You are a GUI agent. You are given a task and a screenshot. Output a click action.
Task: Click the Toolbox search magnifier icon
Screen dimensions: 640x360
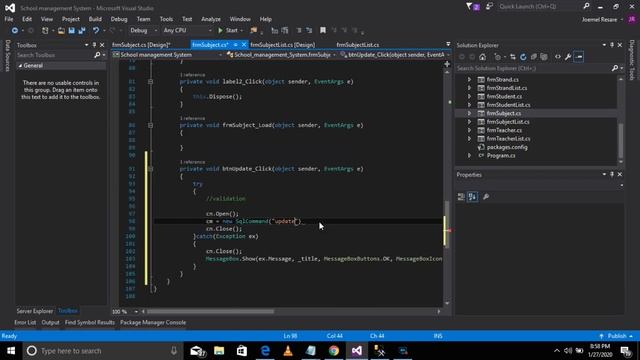[x=97, y=55]
